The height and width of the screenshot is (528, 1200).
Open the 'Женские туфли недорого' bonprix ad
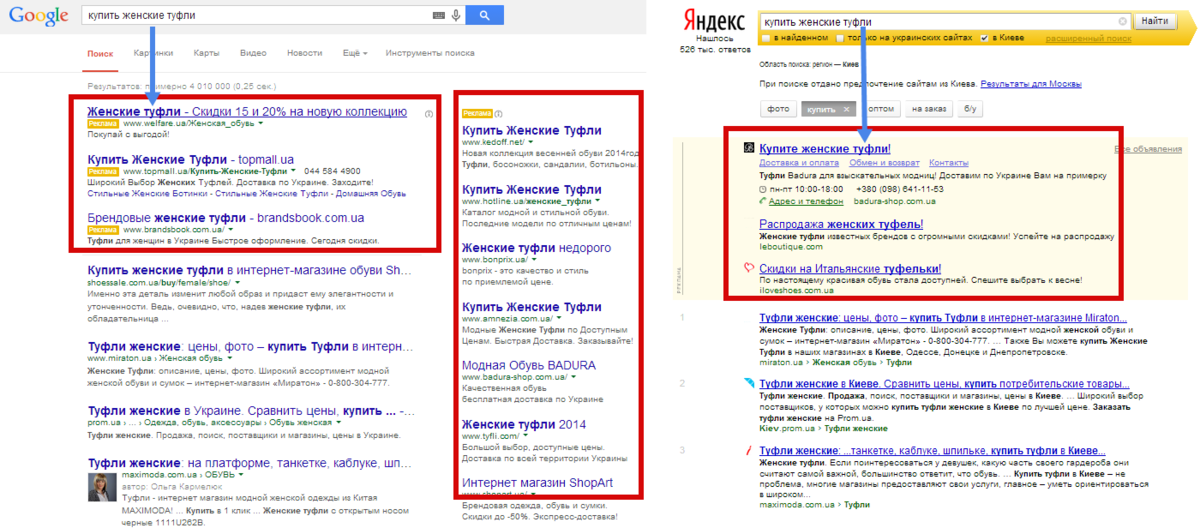tap(536, 246)
